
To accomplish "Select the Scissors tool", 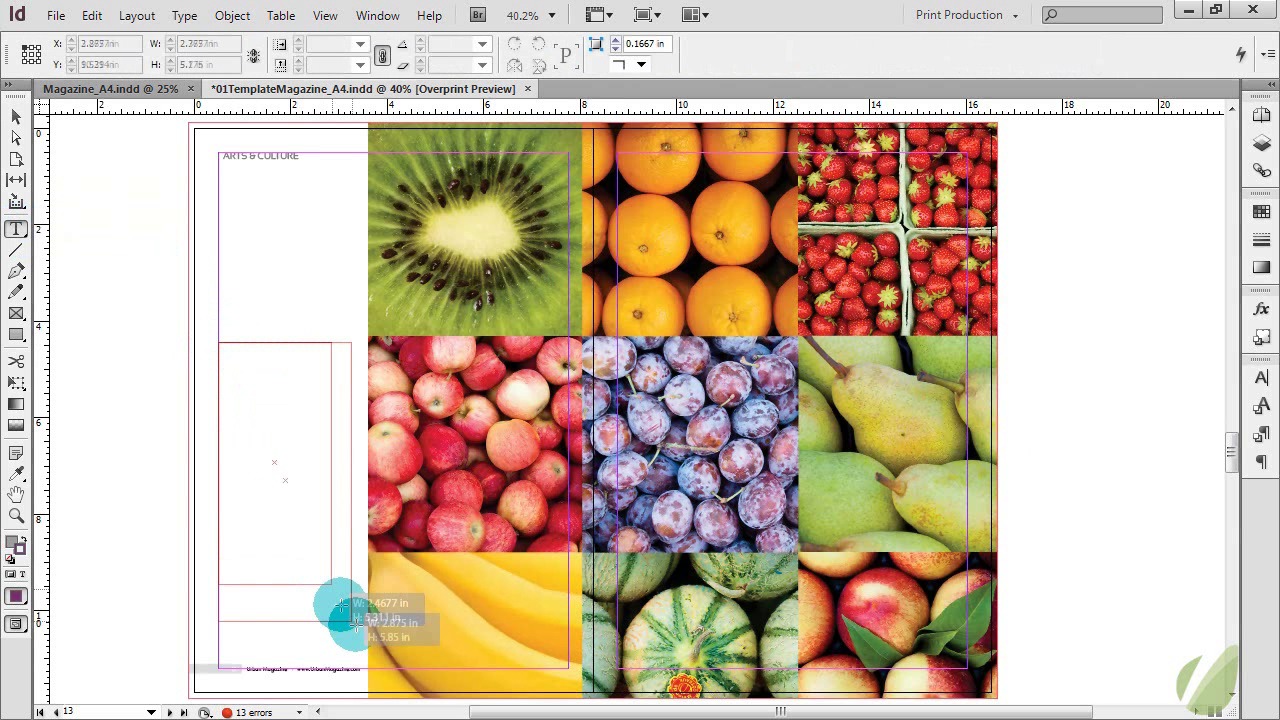I will (16, 361).
